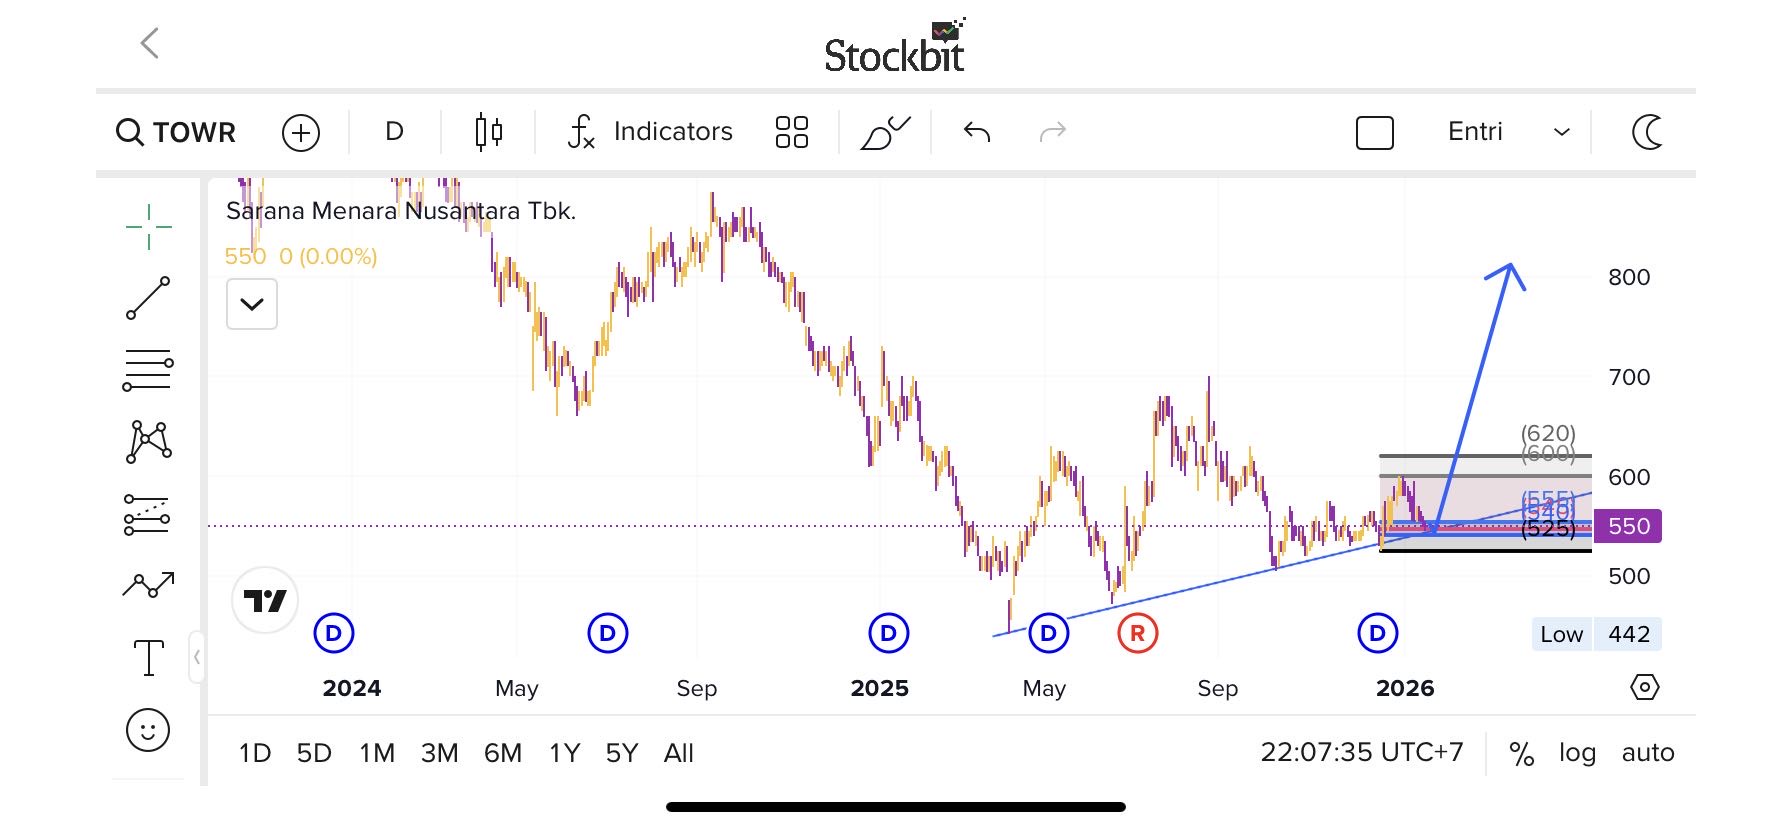The width and height of the screenshot is (1792, 828).
Task: Open the candlestick chart style selector
Action: pyautogui.click(x=488, y=132)
